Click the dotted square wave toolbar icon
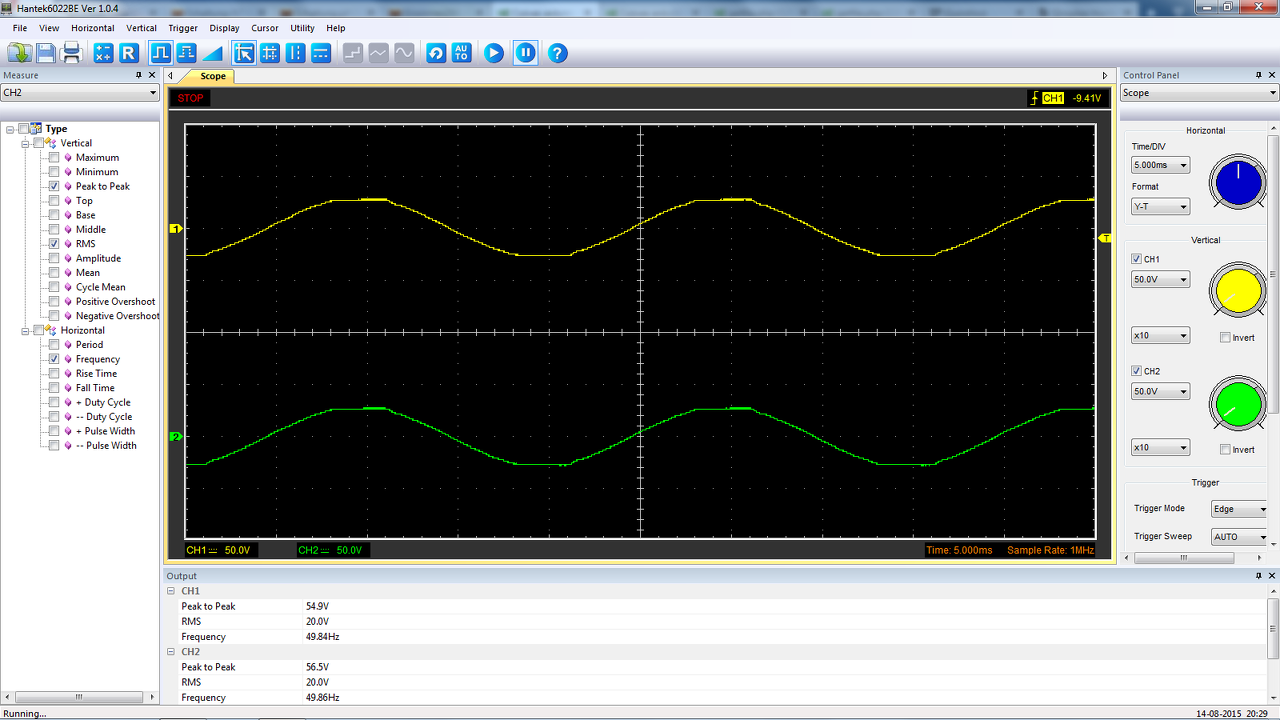 click(187, 53)
